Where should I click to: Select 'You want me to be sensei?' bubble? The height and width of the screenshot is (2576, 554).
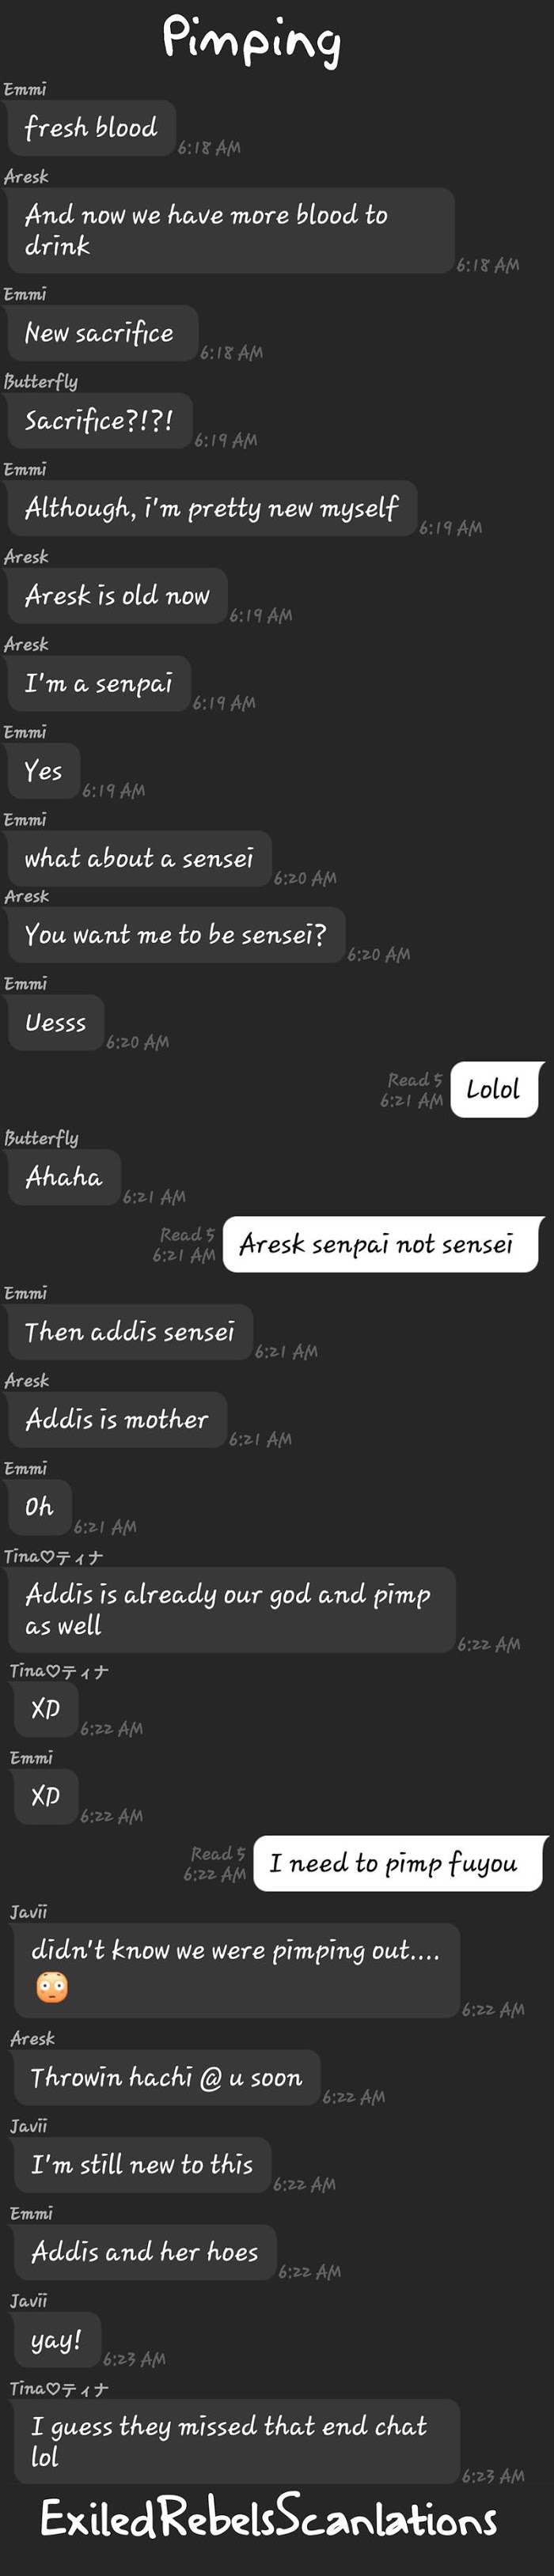click(x=176, y=934)
